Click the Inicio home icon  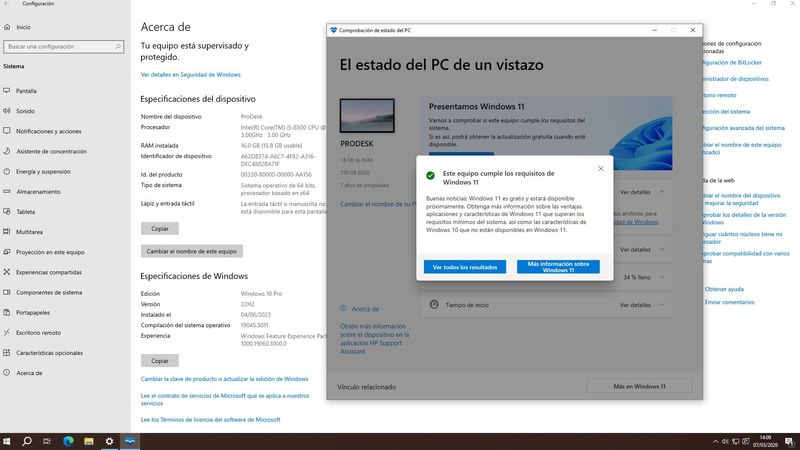(7, 27)
